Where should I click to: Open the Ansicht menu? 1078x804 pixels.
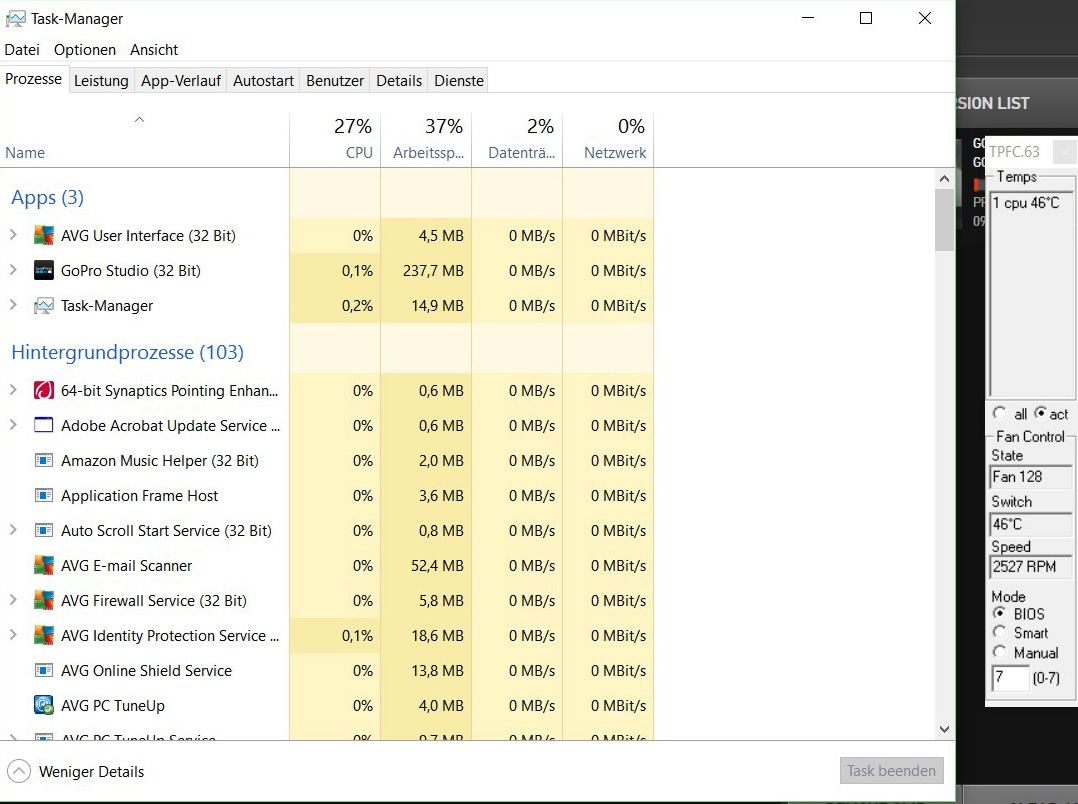click(x=154, y=50)
